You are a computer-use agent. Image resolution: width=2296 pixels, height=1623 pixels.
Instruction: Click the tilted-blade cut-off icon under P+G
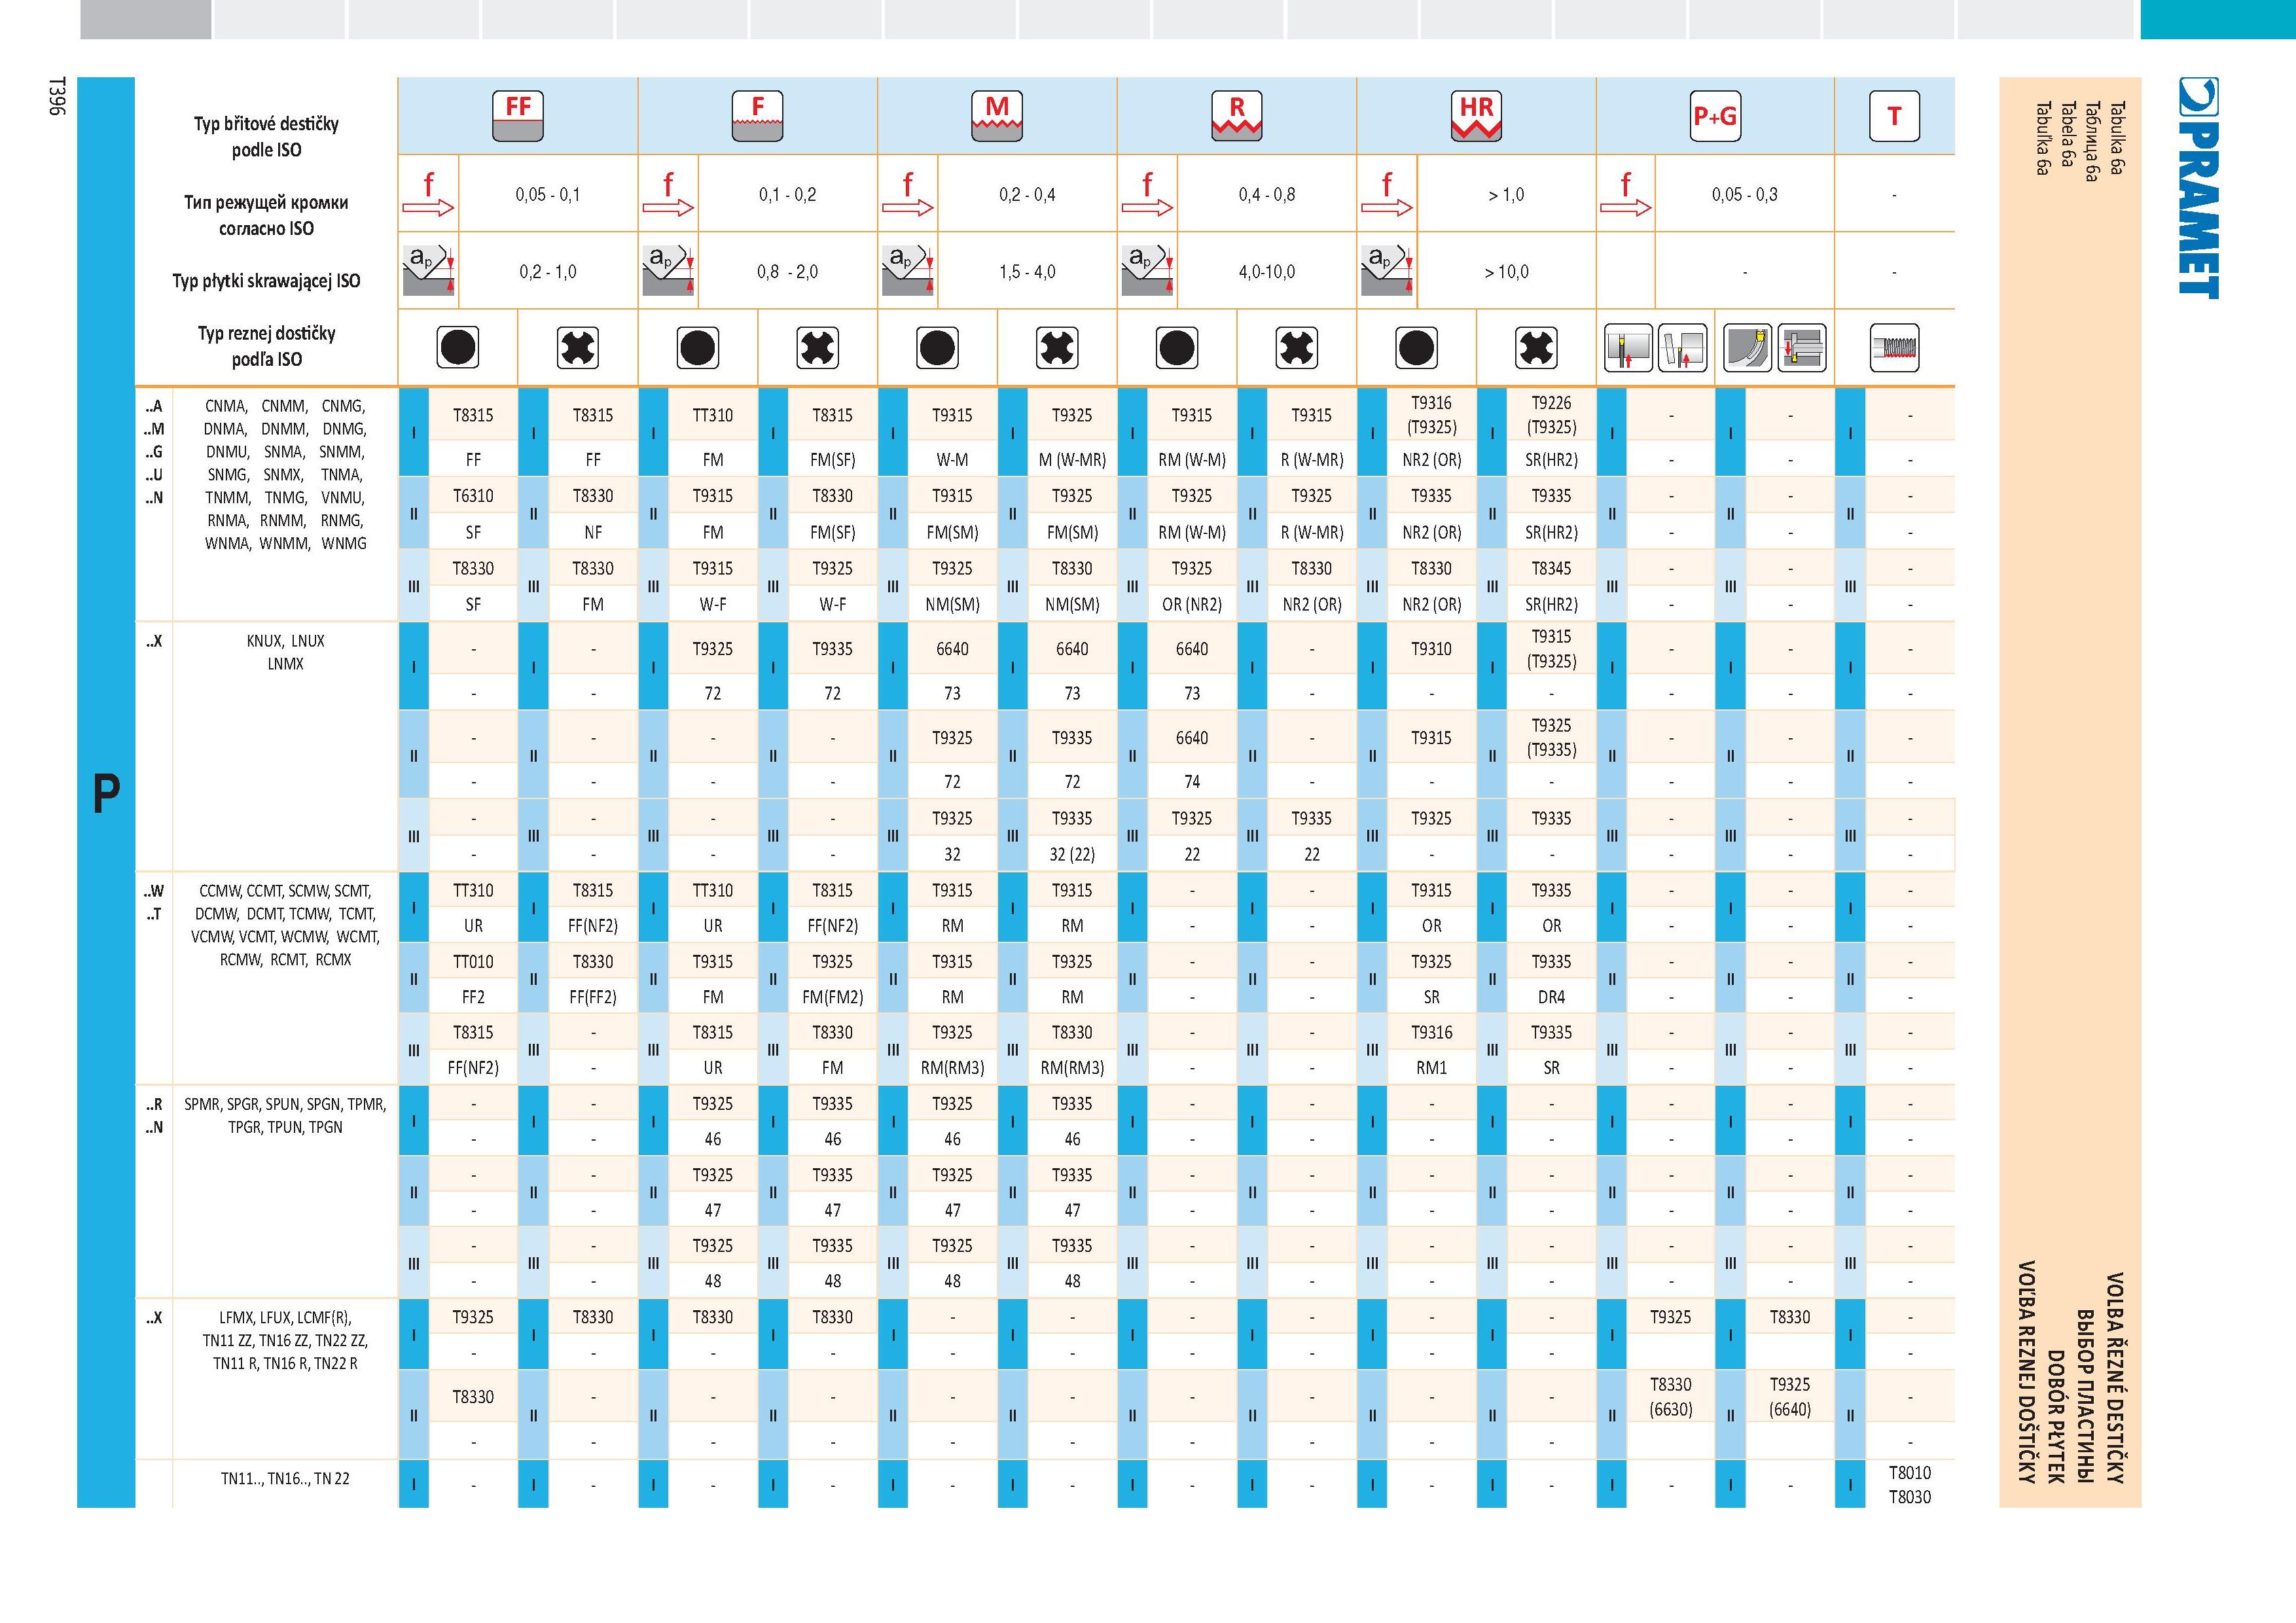pos(1682,348)
